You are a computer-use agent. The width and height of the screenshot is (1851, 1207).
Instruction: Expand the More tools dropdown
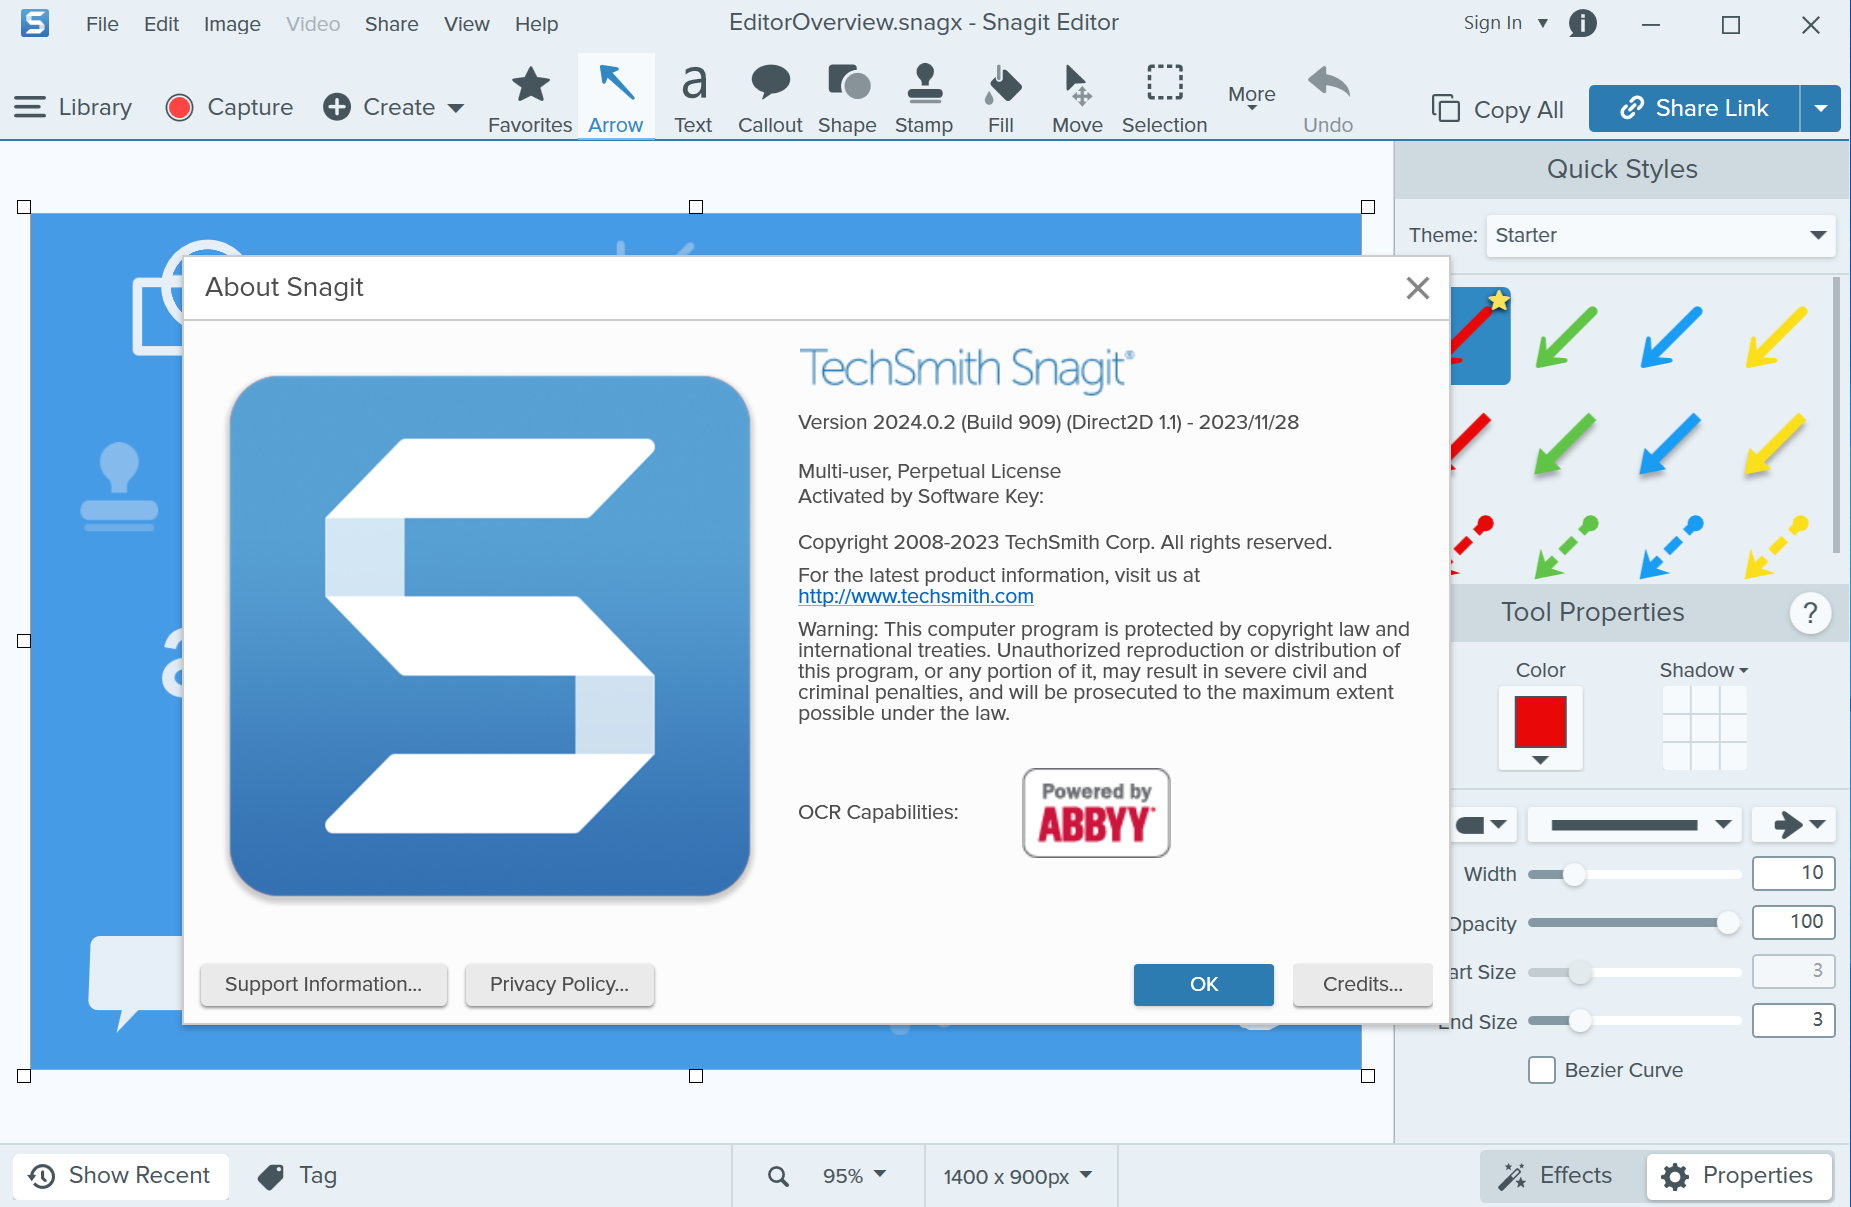click(1251, 96)
